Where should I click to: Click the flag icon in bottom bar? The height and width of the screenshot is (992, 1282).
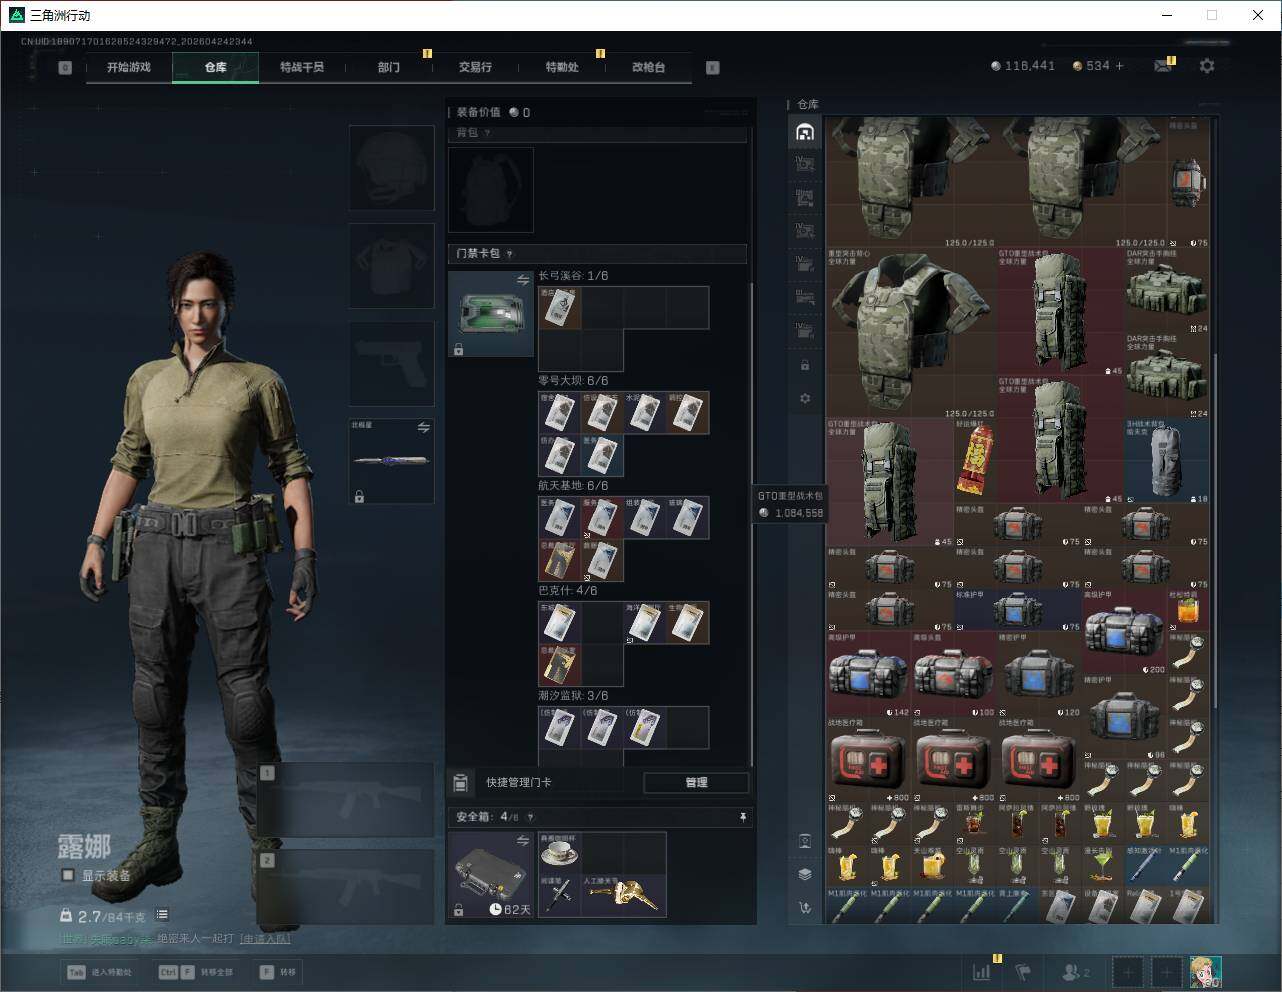coord(1023,971)
